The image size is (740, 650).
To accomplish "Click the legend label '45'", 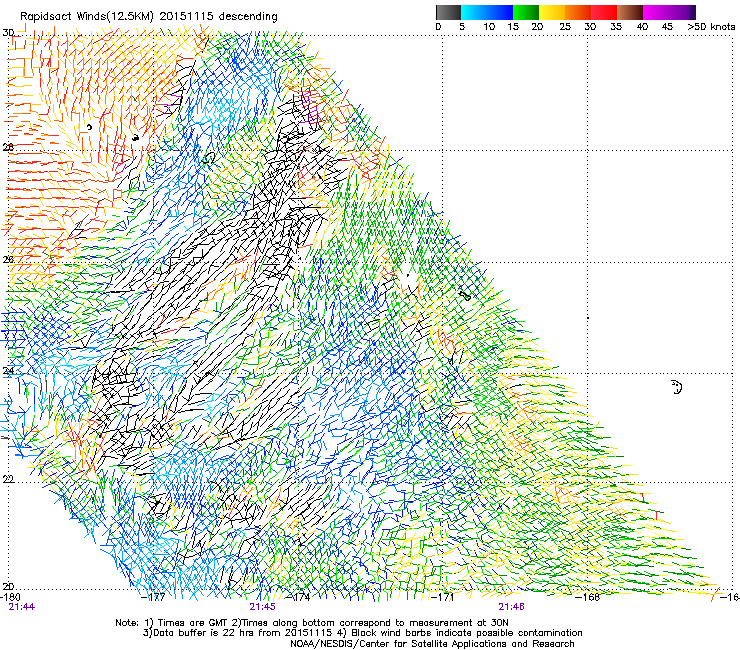I will tap(667, 27).
